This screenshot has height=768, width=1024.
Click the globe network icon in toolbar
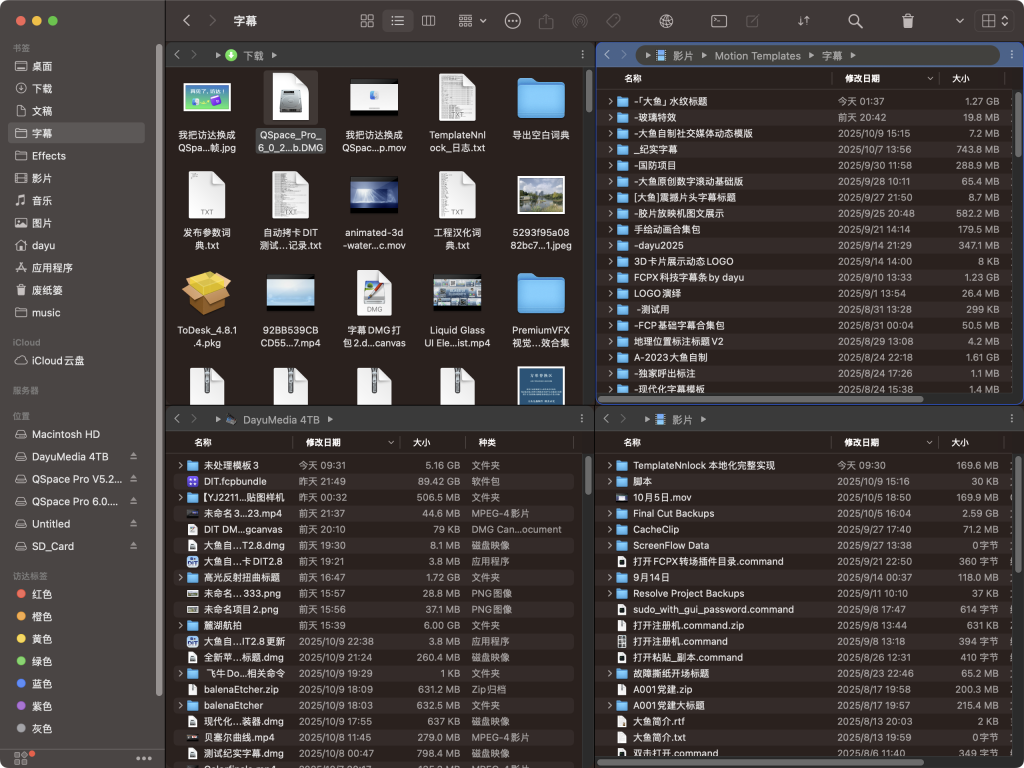[x=667, y=21]
